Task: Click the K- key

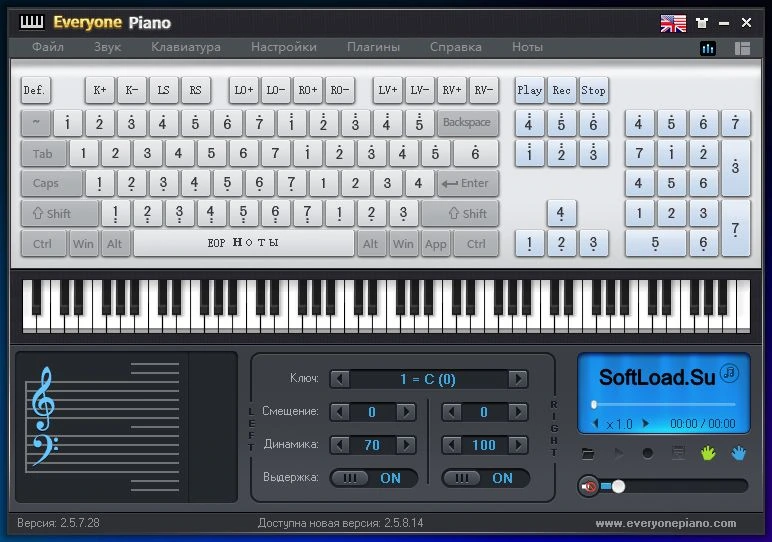Action: point(131,90)
